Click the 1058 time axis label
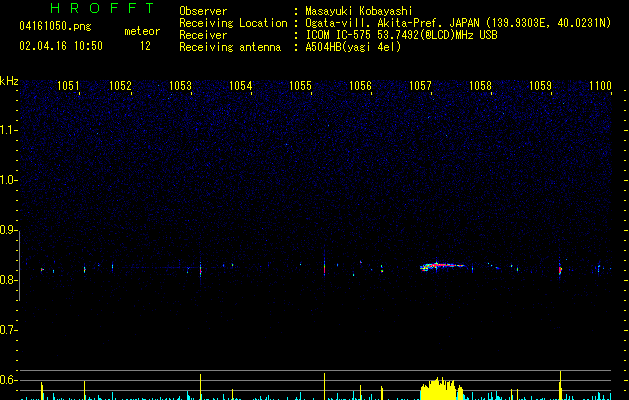 pos(480,86)
